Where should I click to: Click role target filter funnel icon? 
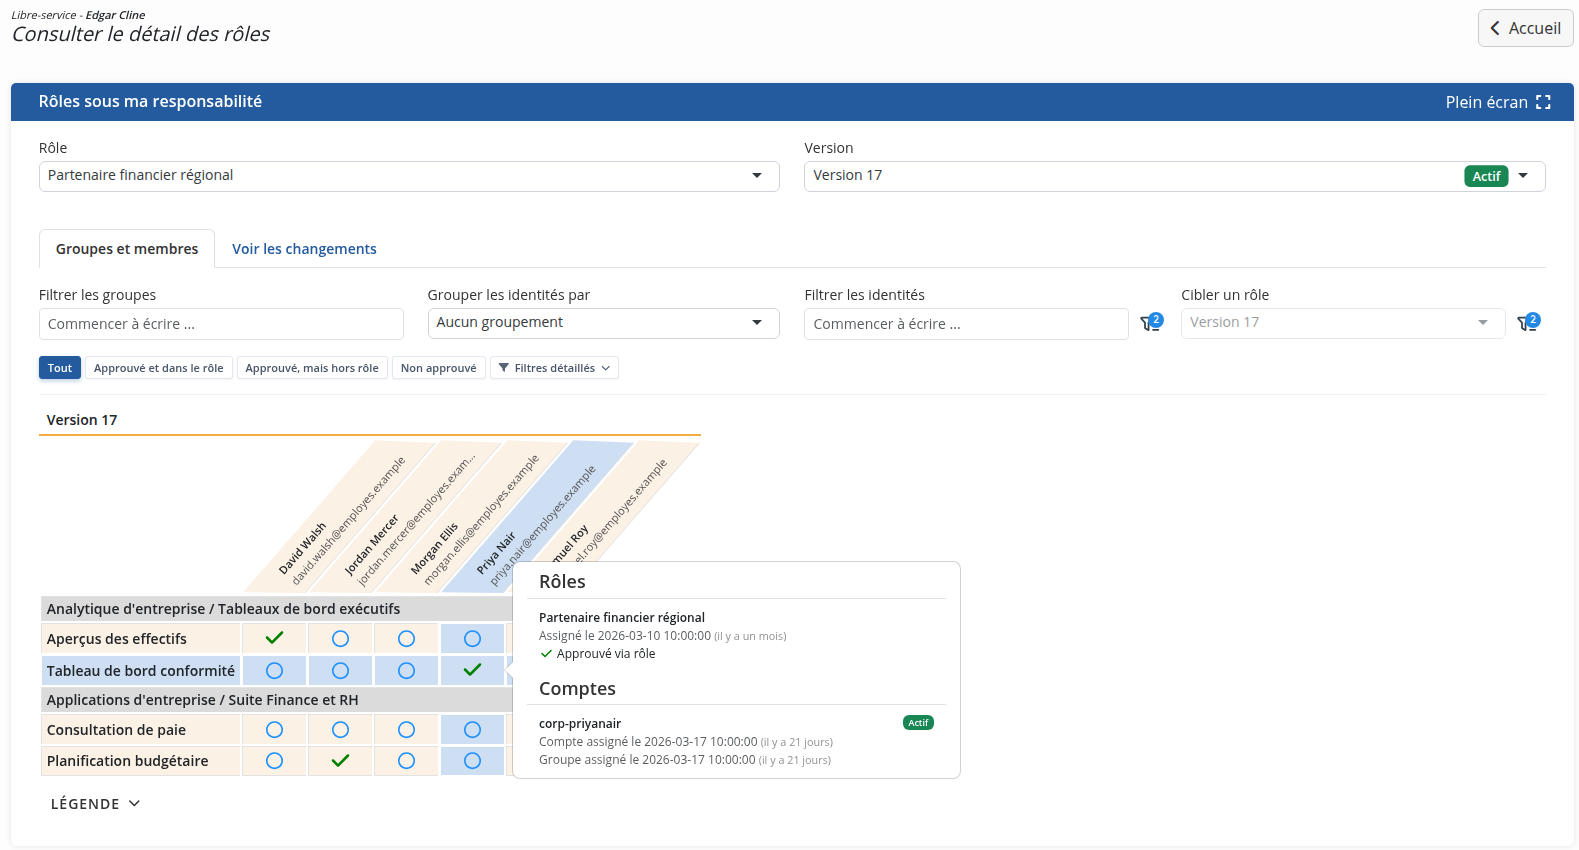[x=1528, y=323]
